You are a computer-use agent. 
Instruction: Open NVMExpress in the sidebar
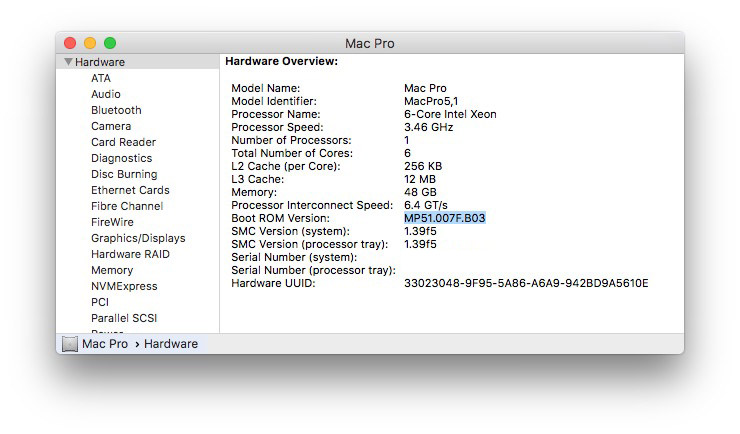point(124,286)
